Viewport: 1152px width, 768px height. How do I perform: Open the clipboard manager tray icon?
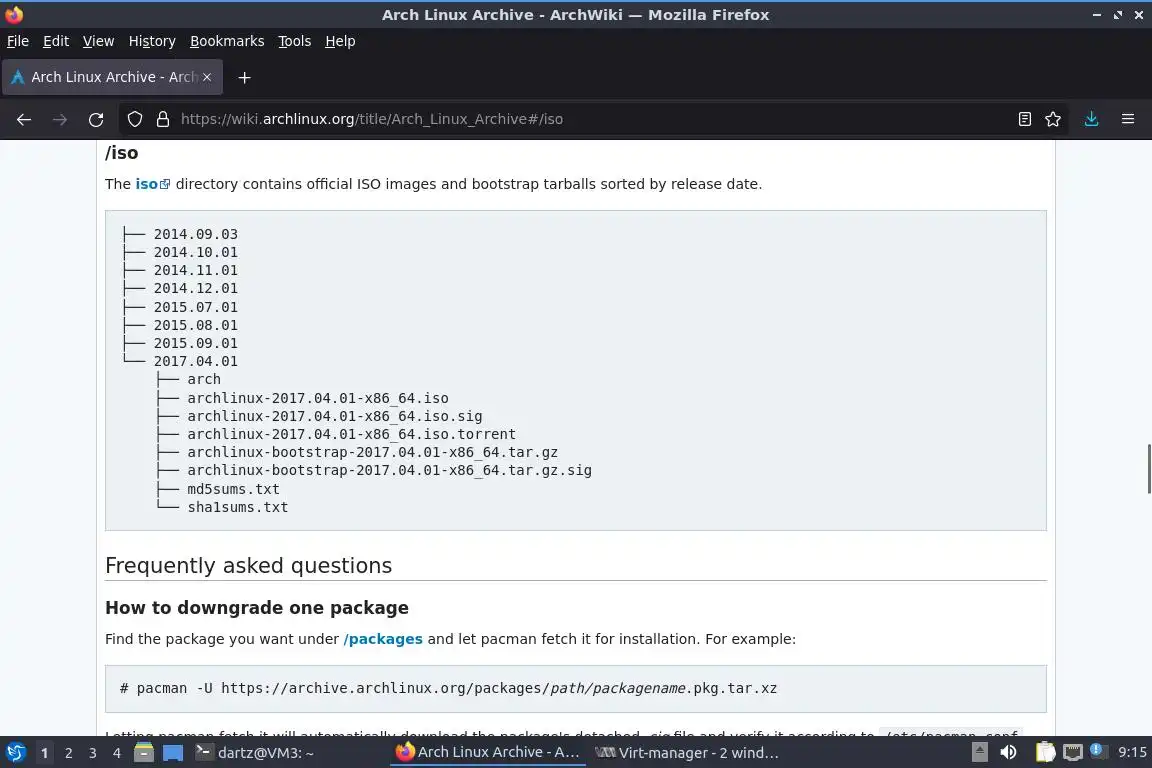(1045, 753)
